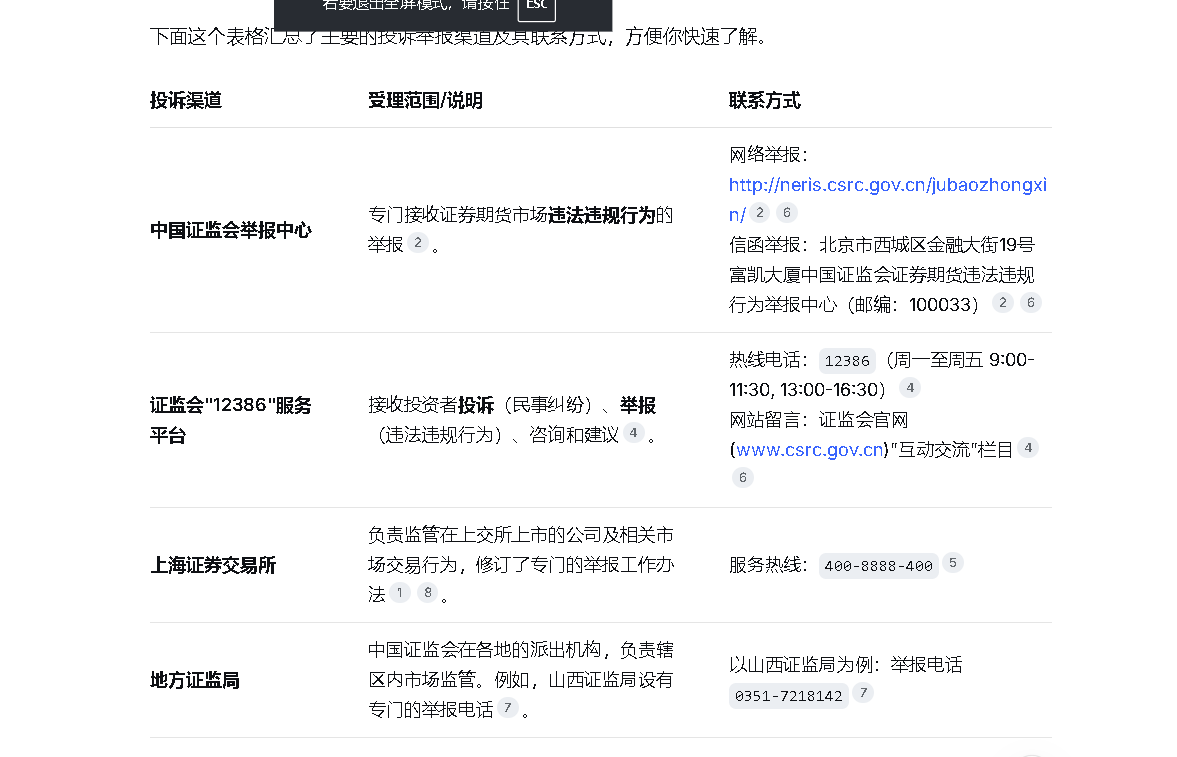Click '以山西证监局为例:举报电话' text

click(x=845, y=665)
